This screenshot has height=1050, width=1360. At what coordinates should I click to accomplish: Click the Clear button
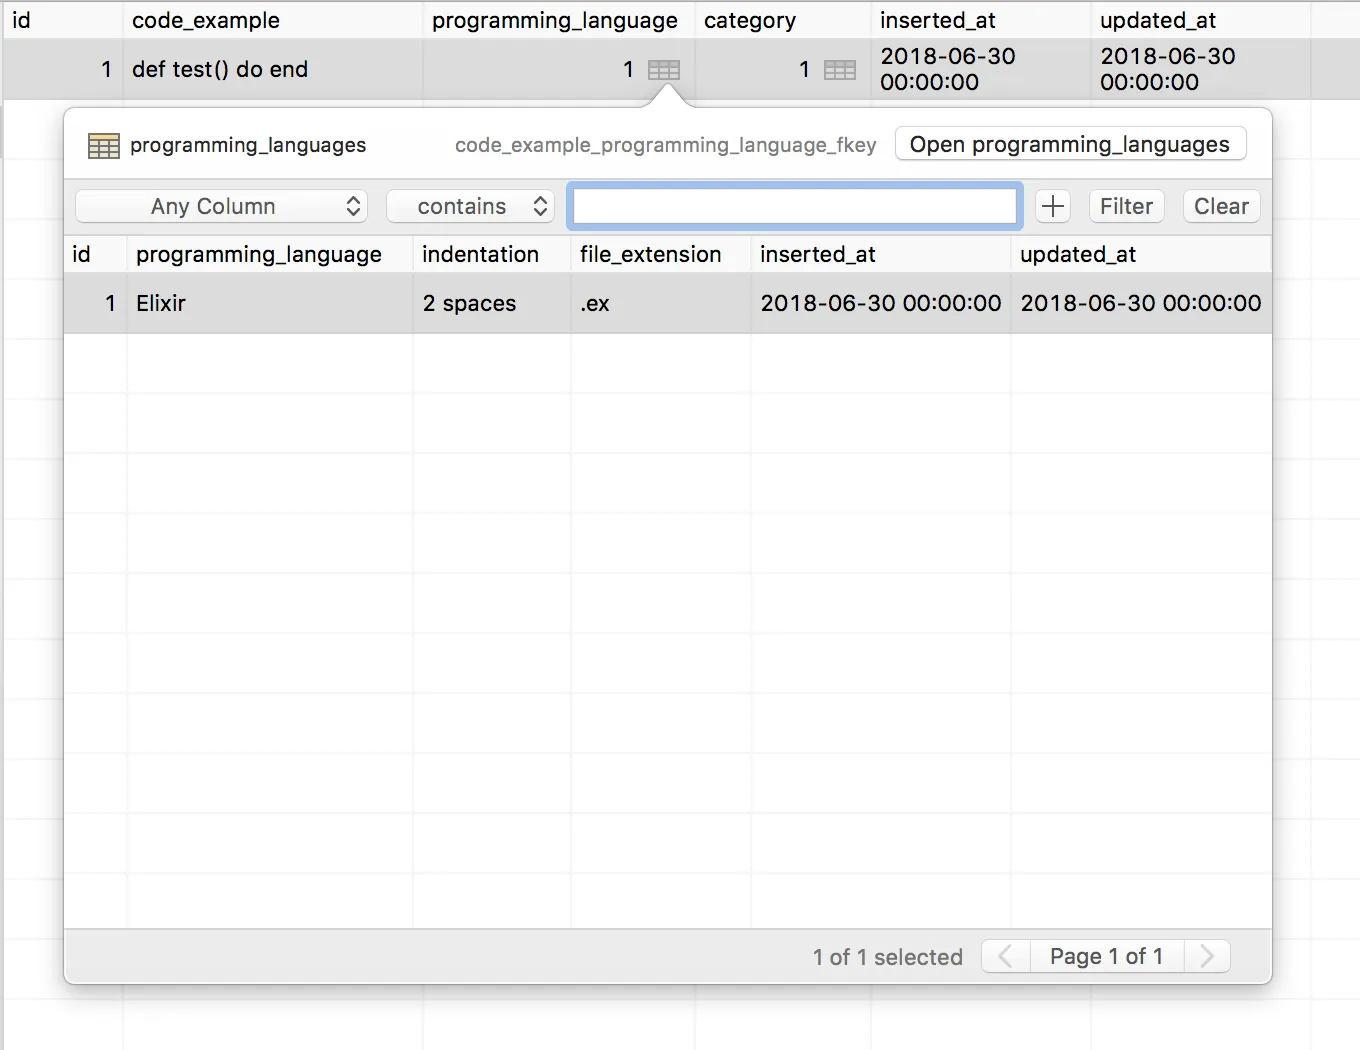click(x=1221, y=206)
